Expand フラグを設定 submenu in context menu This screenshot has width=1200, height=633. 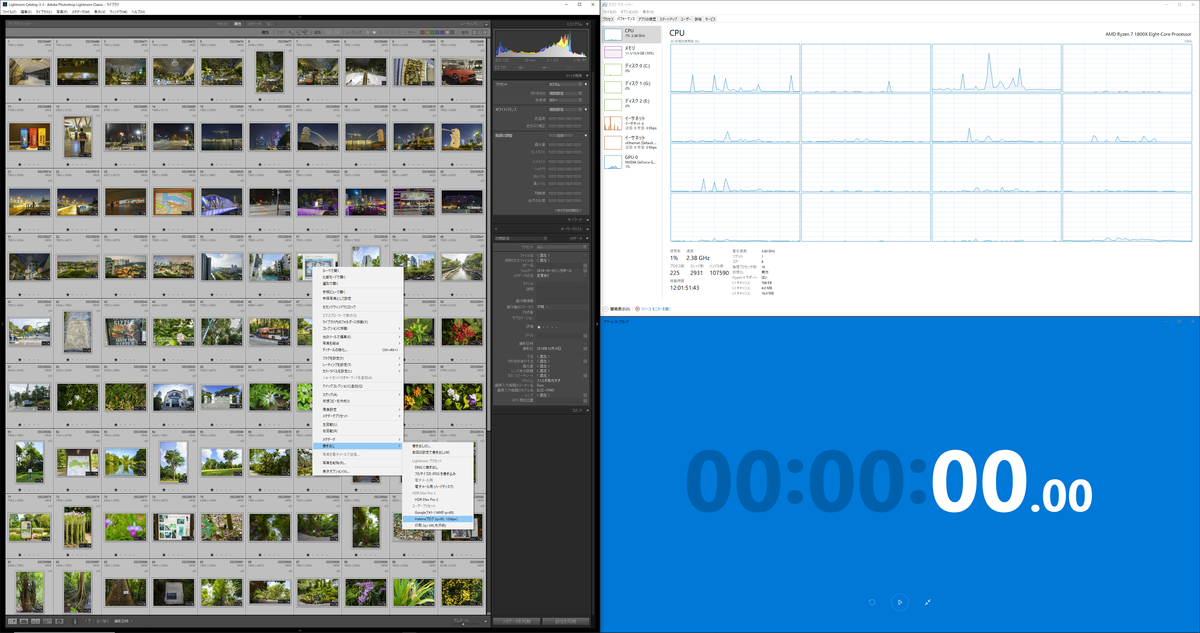point(358,358)
